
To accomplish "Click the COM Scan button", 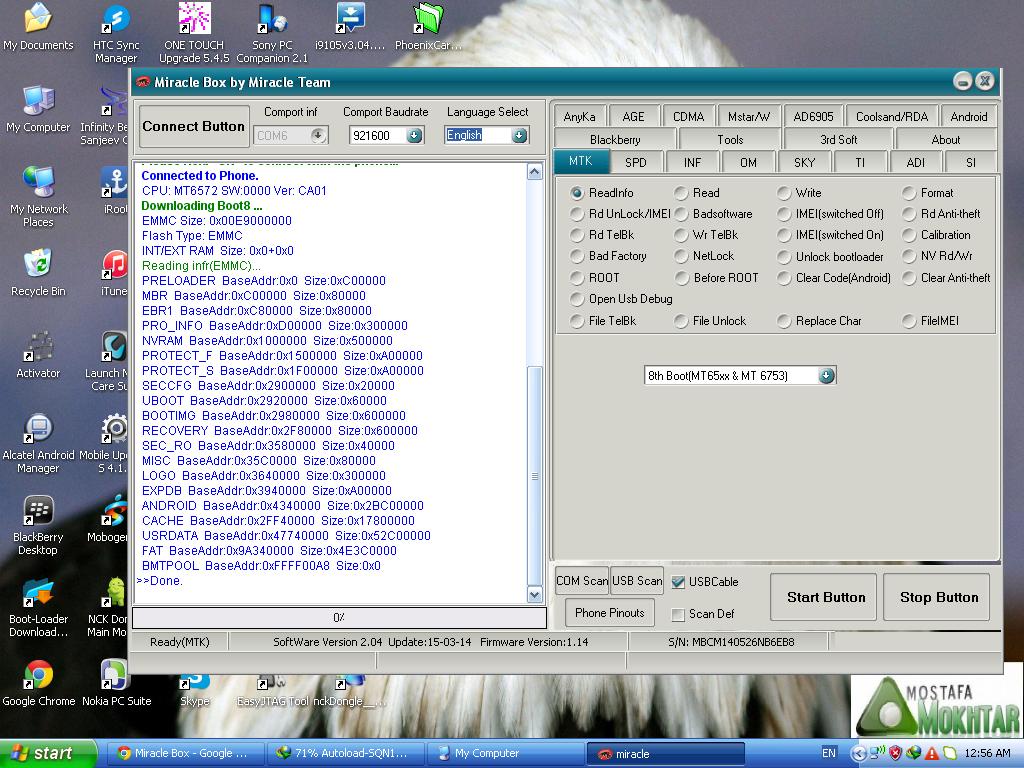I will (582, 581).
